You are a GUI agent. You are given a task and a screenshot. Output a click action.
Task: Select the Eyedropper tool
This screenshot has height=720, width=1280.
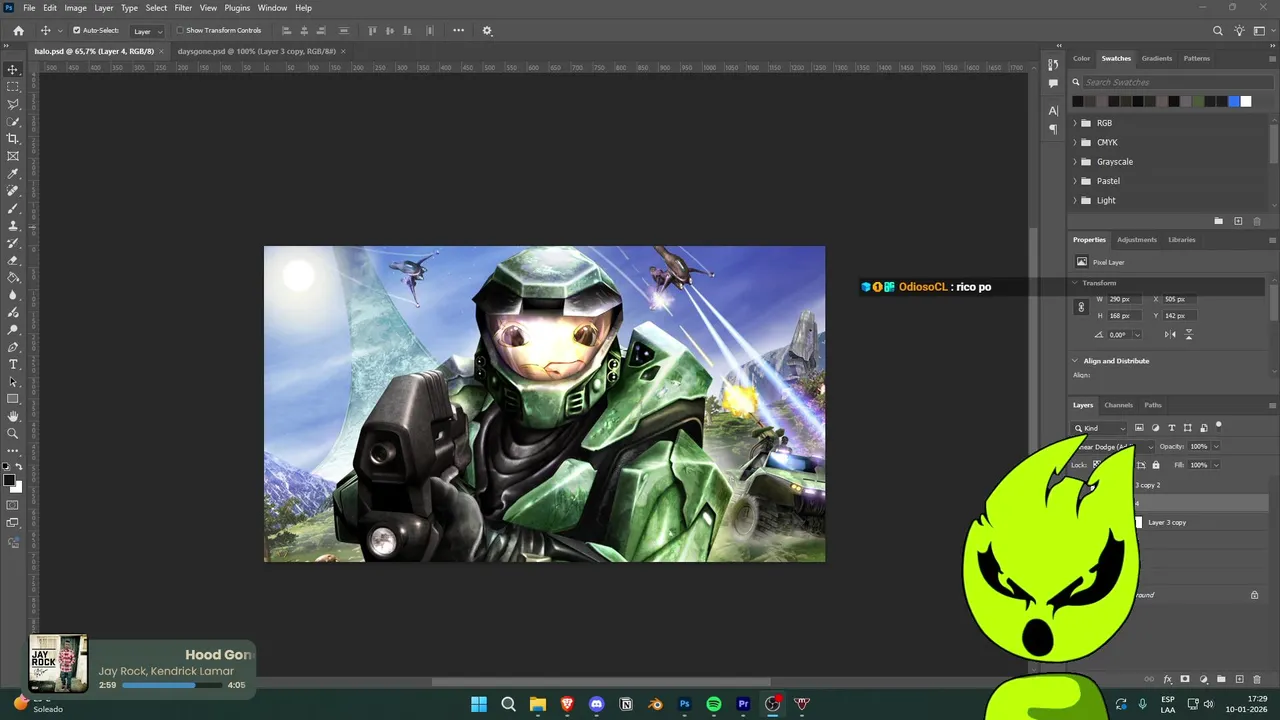13,174
